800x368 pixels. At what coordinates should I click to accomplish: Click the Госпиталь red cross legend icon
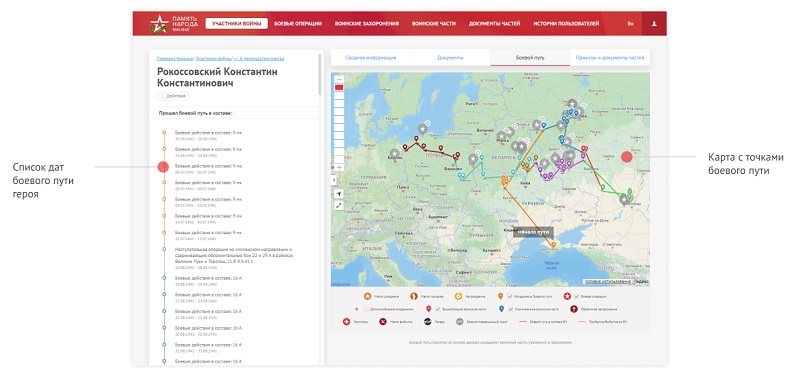click(346, 322)
